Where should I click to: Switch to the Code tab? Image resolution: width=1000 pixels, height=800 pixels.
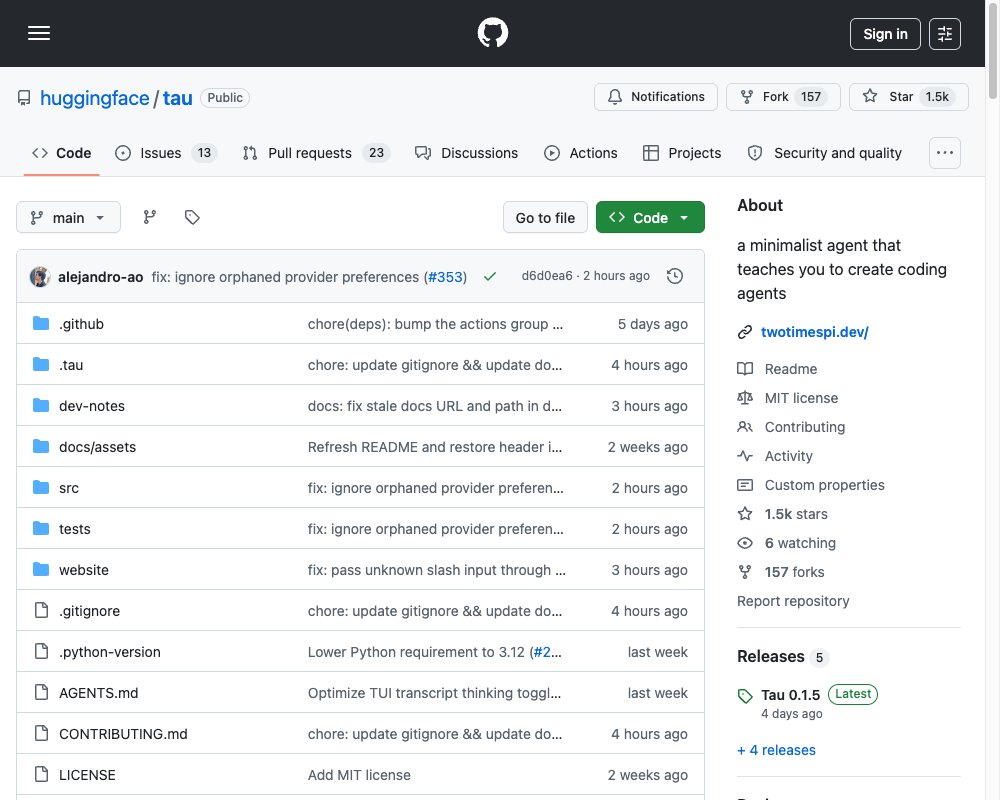(62, 153)
